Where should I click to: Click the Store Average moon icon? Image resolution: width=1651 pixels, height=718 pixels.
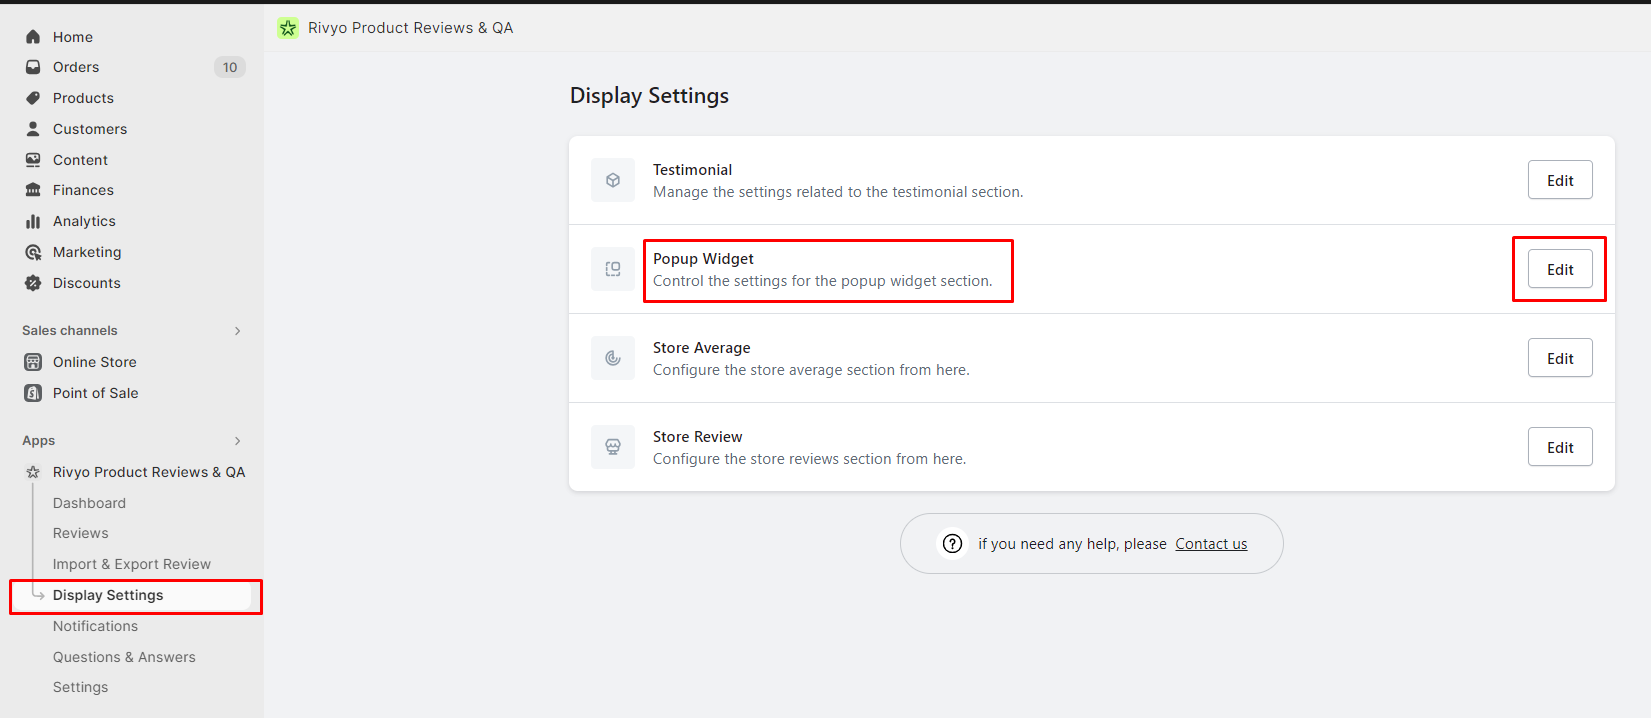[612, 357]
